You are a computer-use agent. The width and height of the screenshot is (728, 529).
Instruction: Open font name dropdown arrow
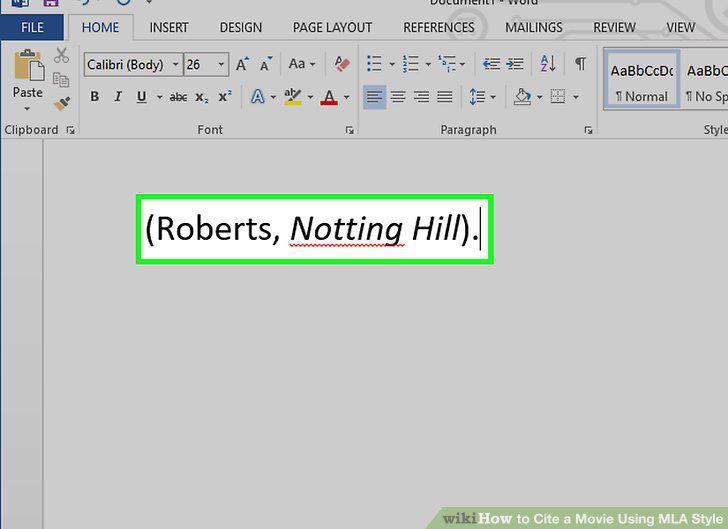(x=176, y=64)
